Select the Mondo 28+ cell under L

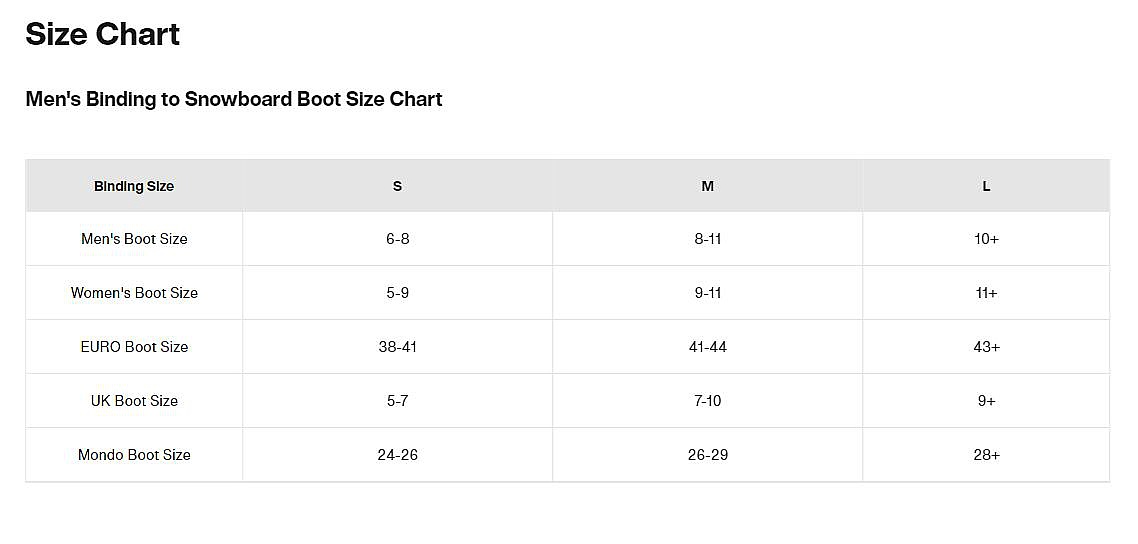(986, 455)
